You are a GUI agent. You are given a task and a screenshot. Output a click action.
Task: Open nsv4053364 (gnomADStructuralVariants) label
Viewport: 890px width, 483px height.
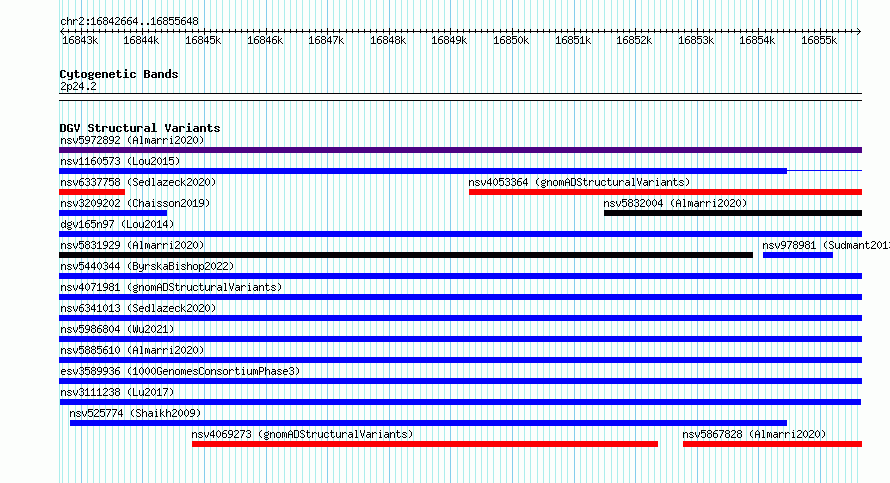click(x=579, y=182)
